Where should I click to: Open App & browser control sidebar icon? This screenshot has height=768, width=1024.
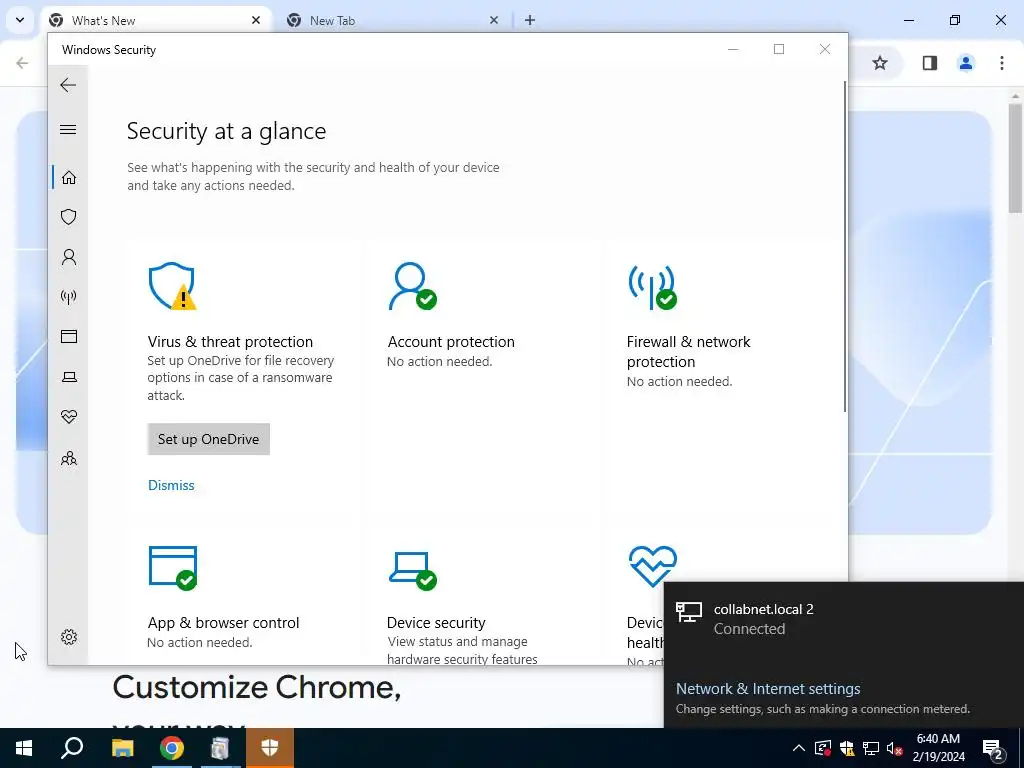(x=69, y=336)
